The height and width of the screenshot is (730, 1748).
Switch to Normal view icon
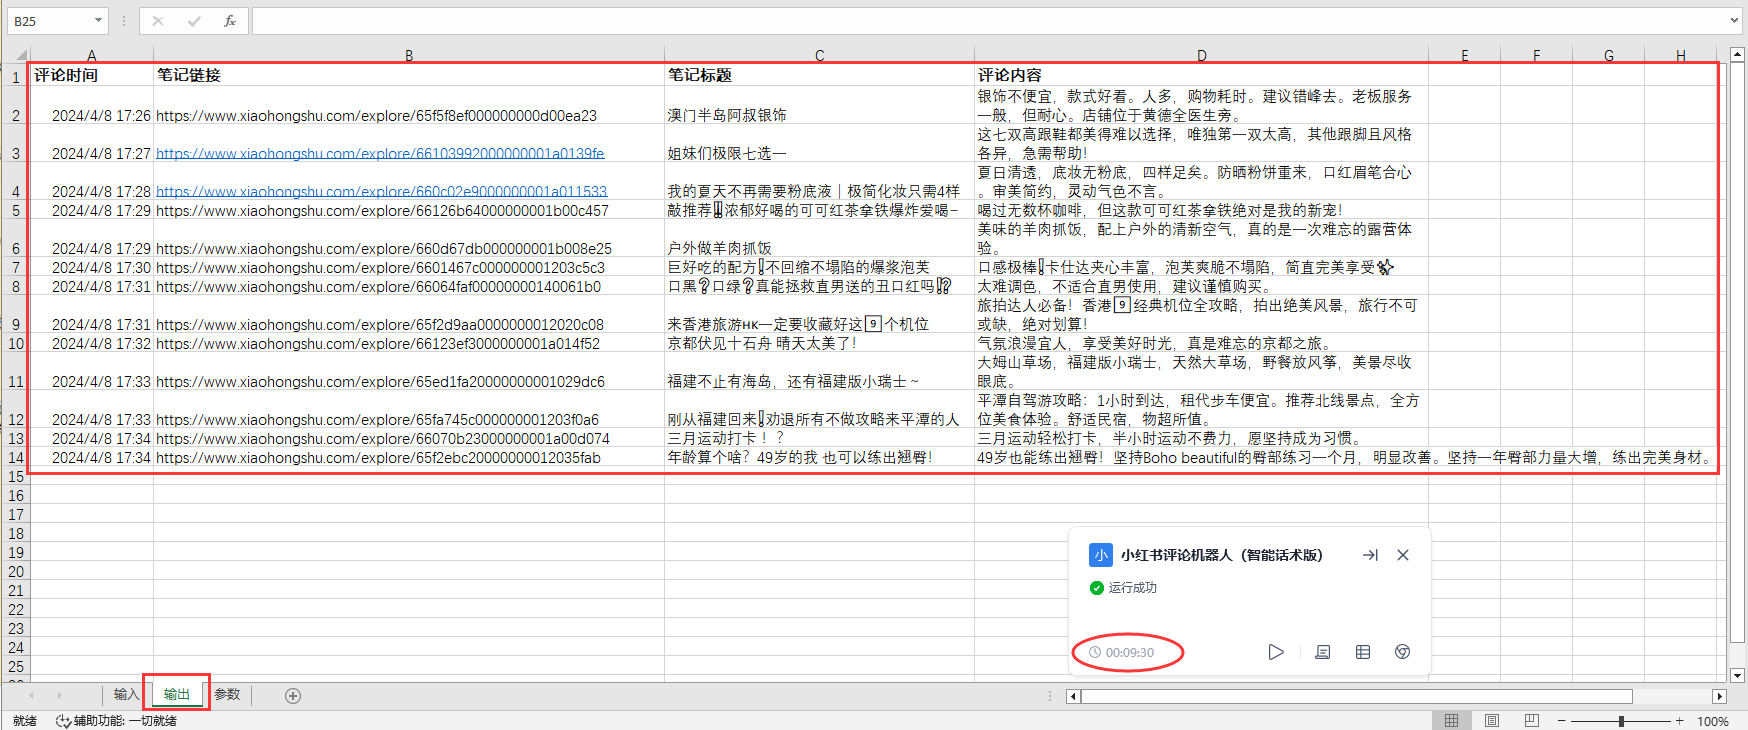[1451, 720]
